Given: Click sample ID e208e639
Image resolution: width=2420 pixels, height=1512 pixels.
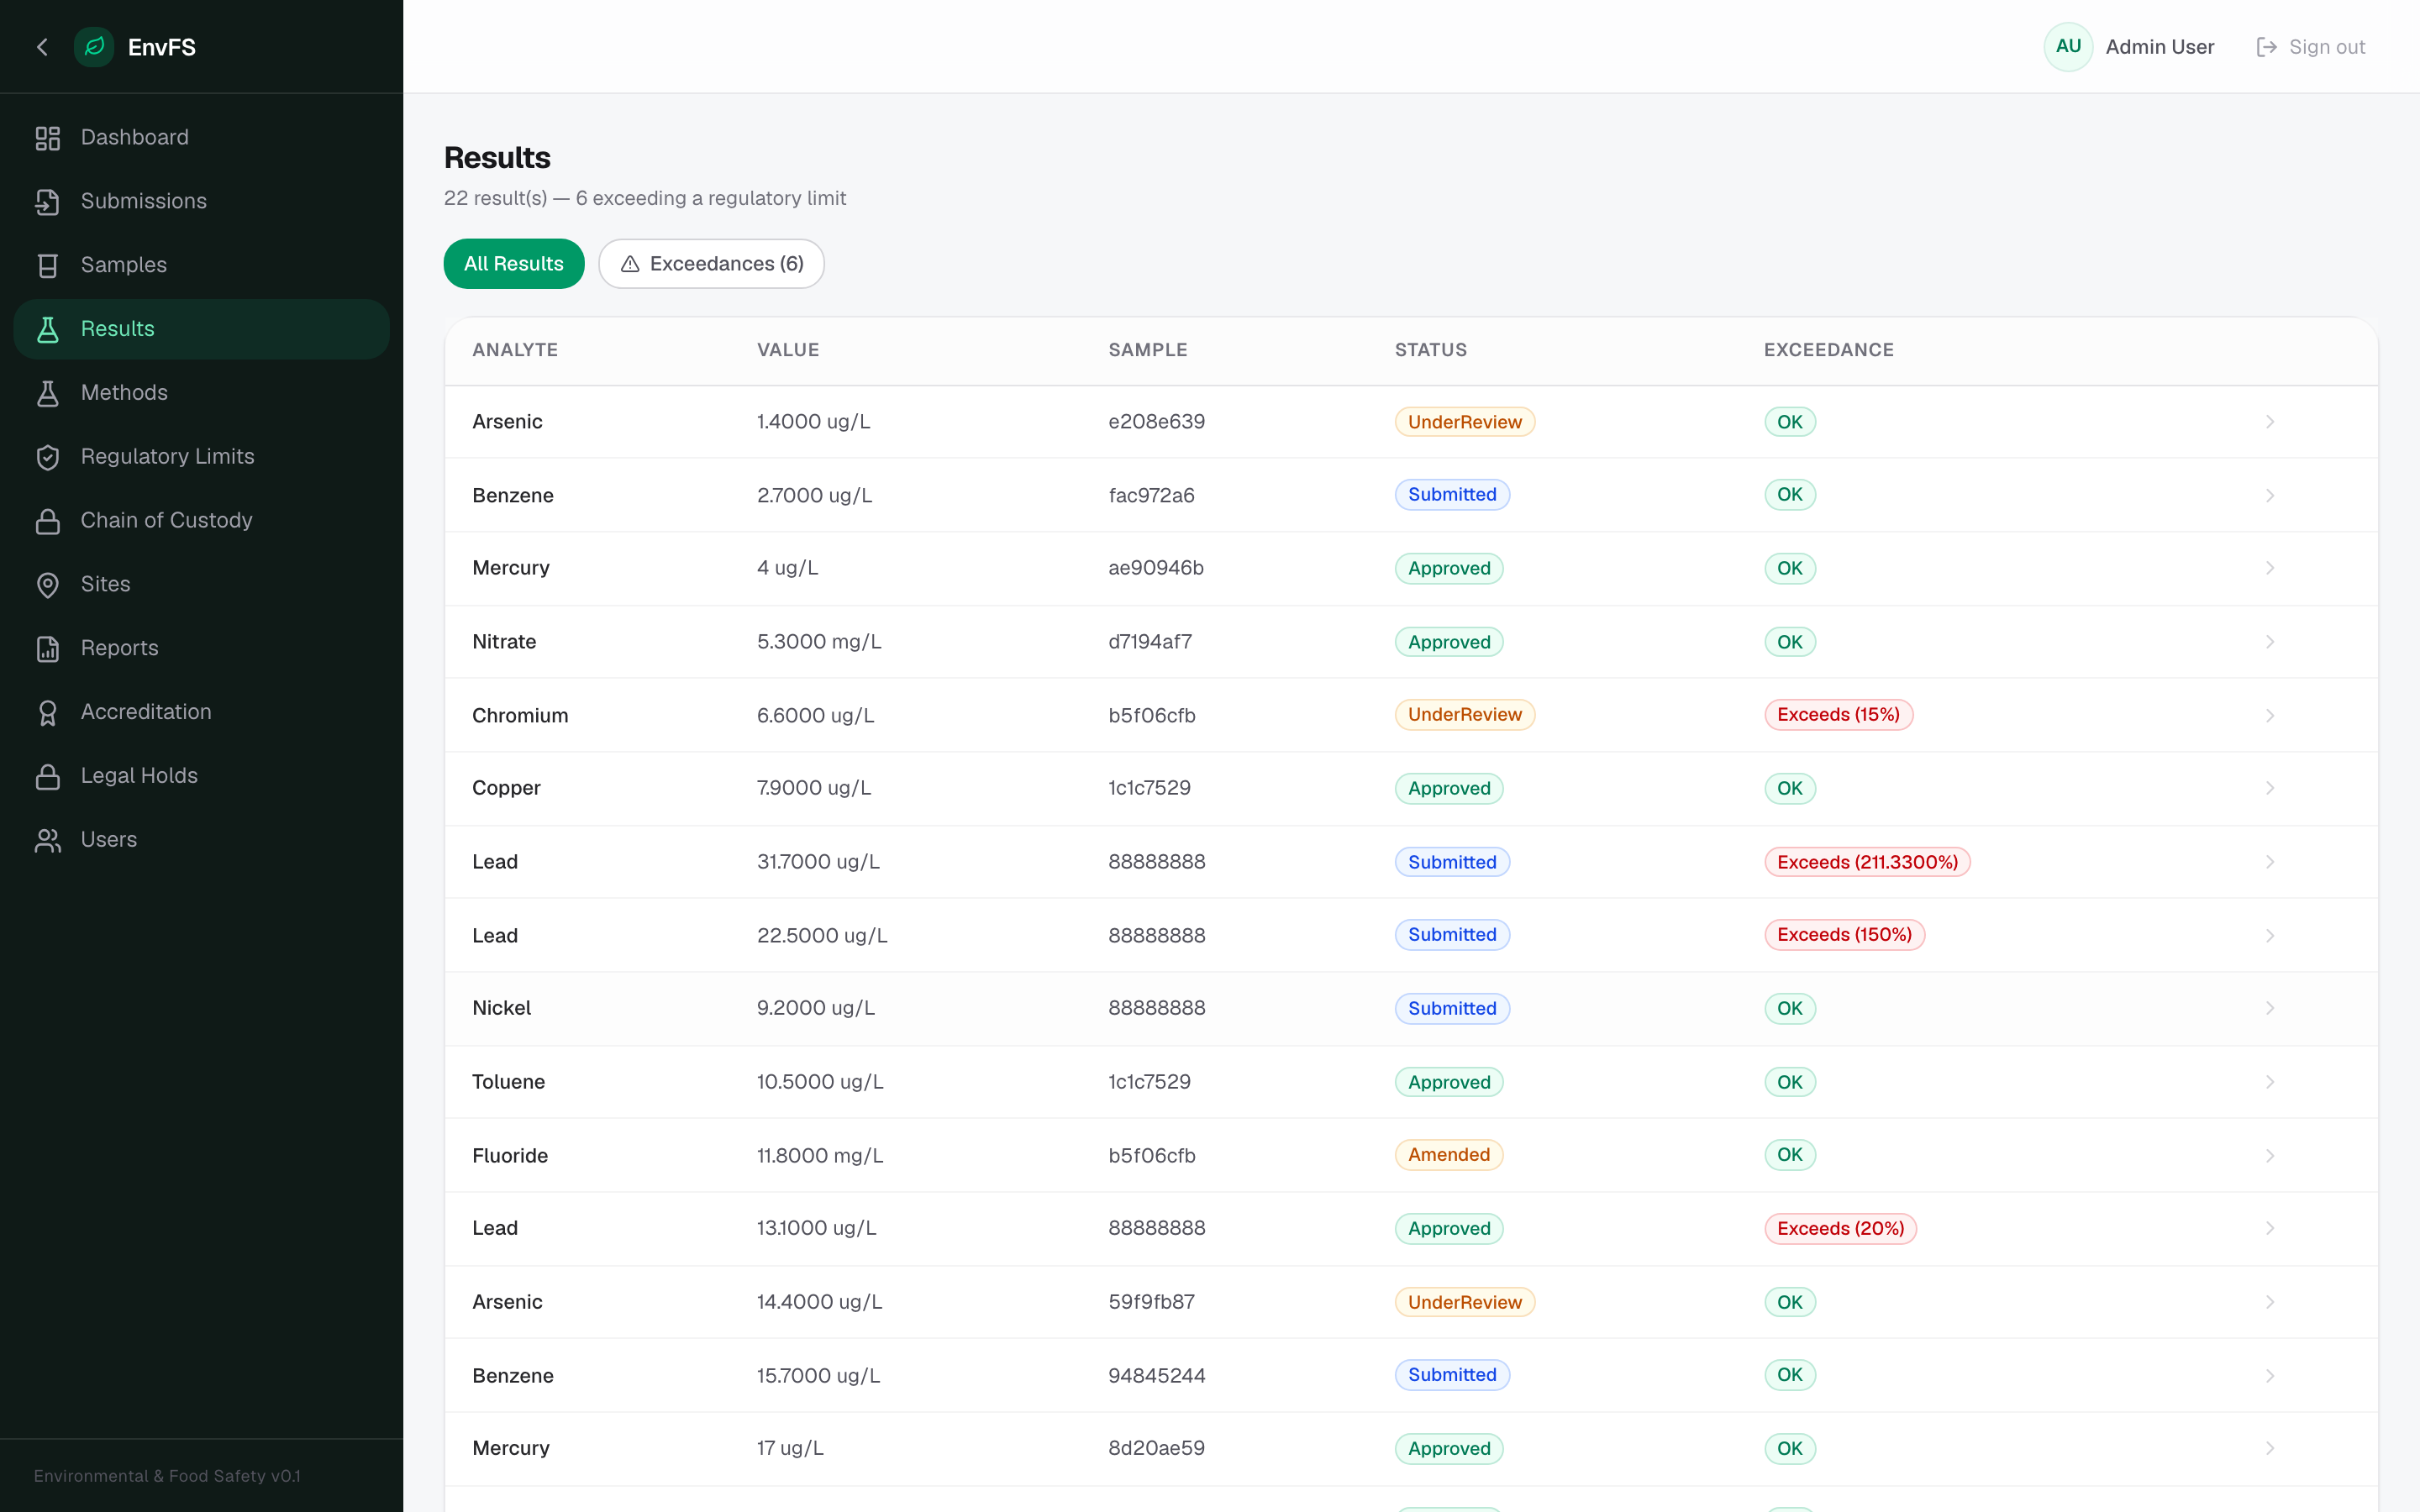Looking at the screenshot, I should click(x=1156, y=422).
